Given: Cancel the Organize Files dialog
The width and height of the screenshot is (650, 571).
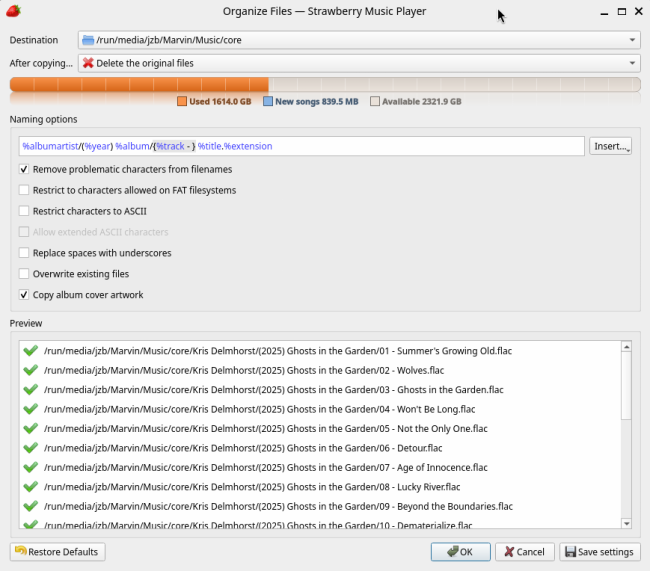Looking at the screenshot, I should click(525, 552).
